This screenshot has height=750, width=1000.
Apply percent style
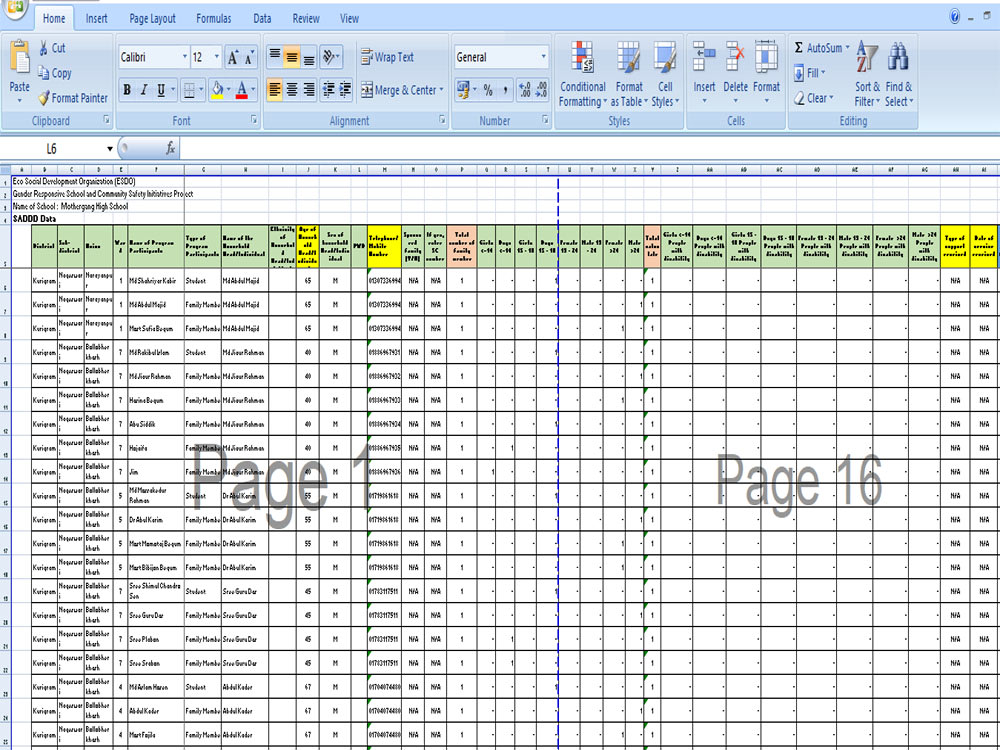pyautogui.click(x=488, y=90)
